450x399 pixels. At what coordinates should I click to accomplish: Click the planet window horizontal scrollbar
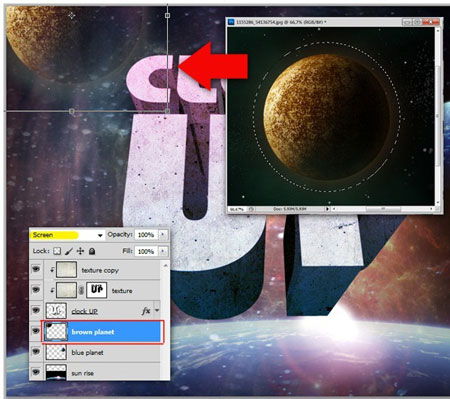tap(383, 209)
